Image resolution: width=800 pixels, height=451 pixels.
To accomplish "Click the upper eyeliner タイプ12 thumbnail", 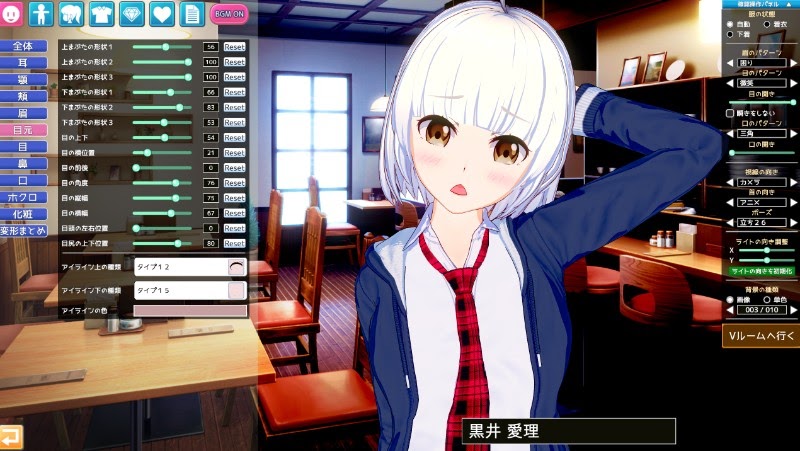I will click(x=237, y=267).
